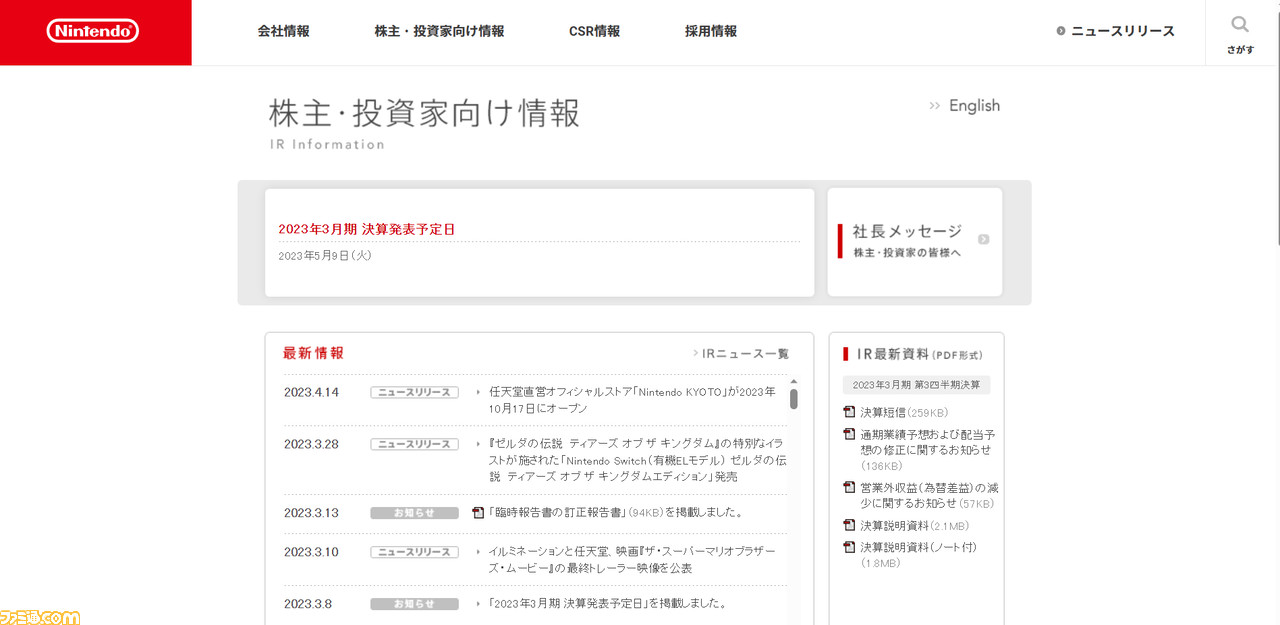Open the さがす search icon
The image size is (1280, 625).
1240,33
